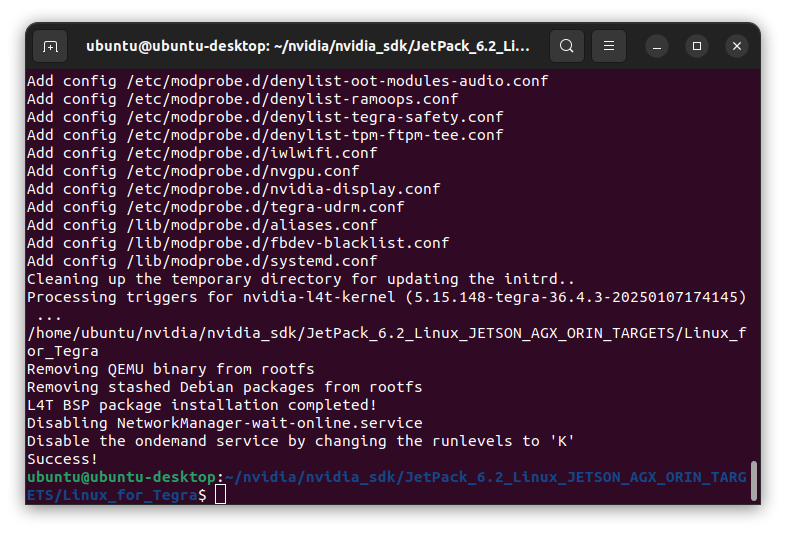
Task: Minimize the terminal window
Action: [657, 47]
